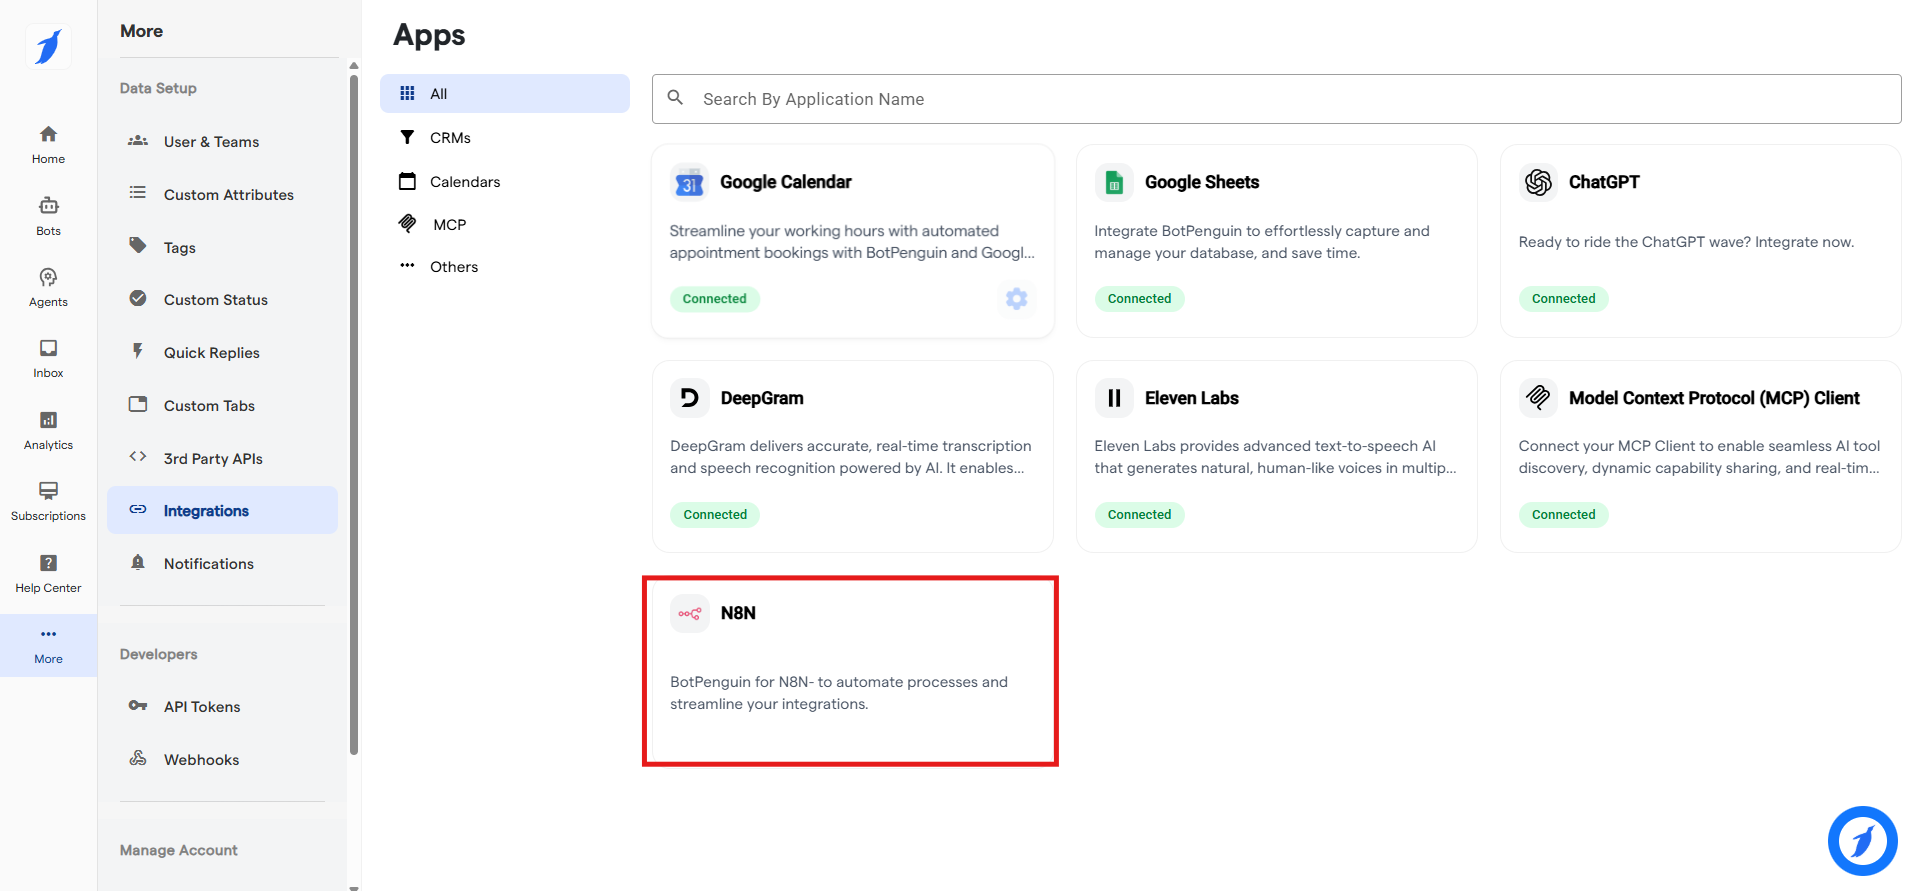Open the Bots section in sidebar

[48, 215]
